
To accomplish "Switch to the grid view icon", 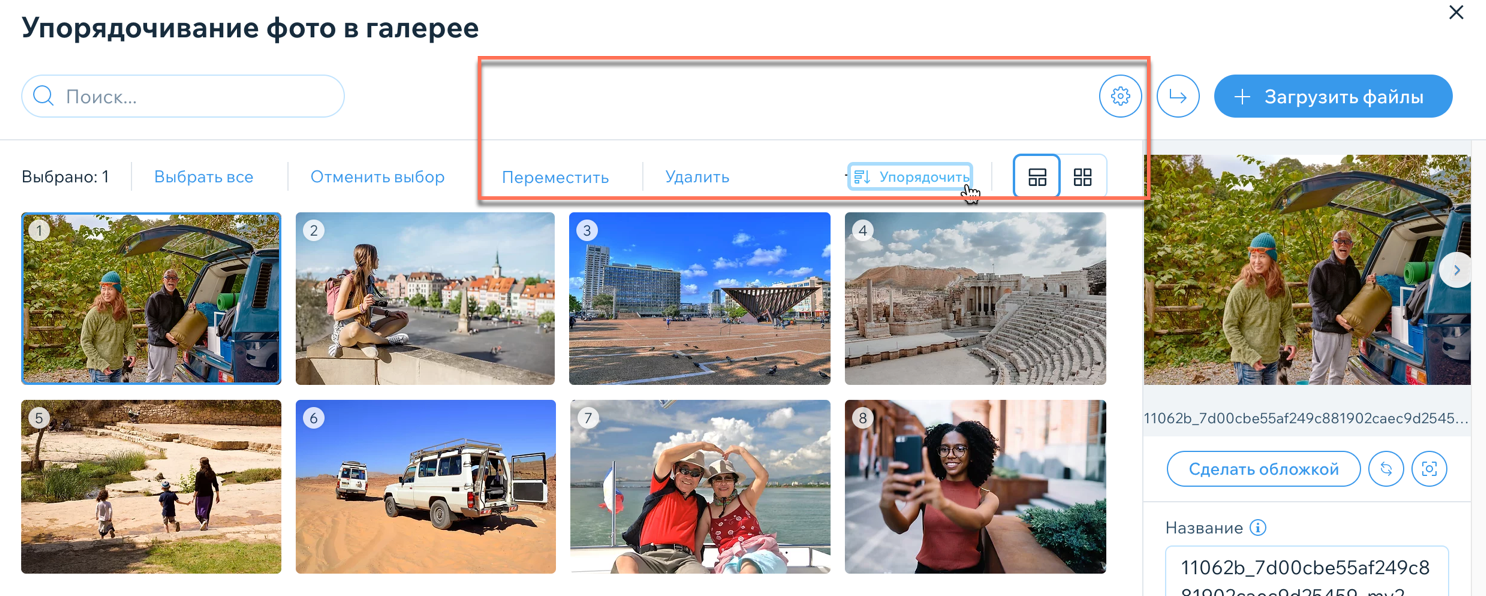I will click(x=1083, y=177).
